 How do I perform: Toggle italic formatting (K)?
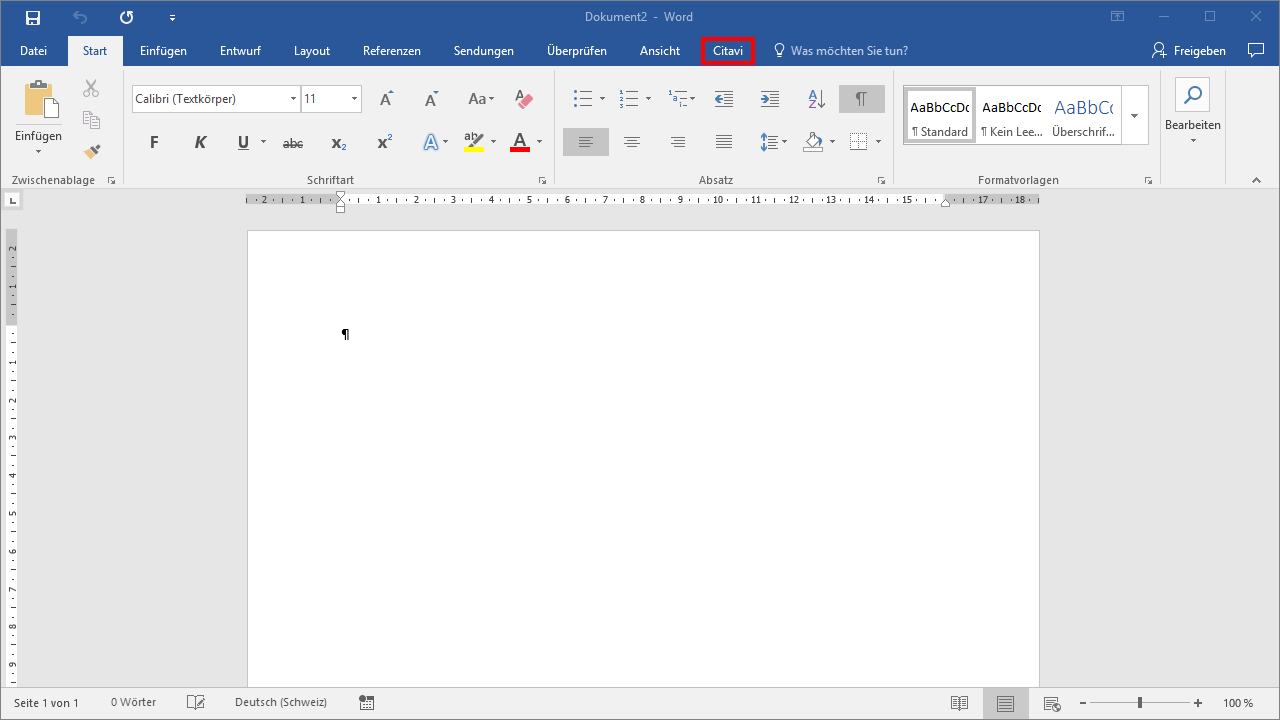[x=200, y=143]
